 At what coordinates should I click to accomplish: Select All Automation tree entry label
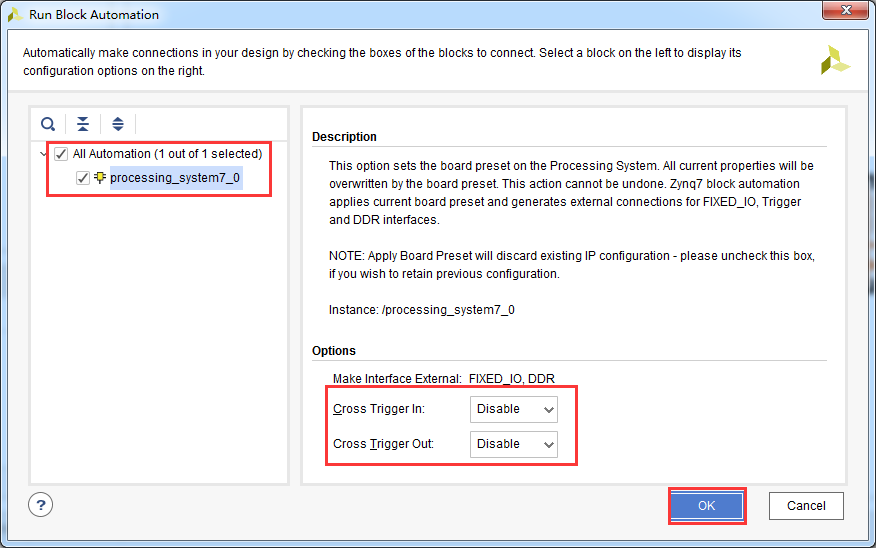tap(167, 154)
